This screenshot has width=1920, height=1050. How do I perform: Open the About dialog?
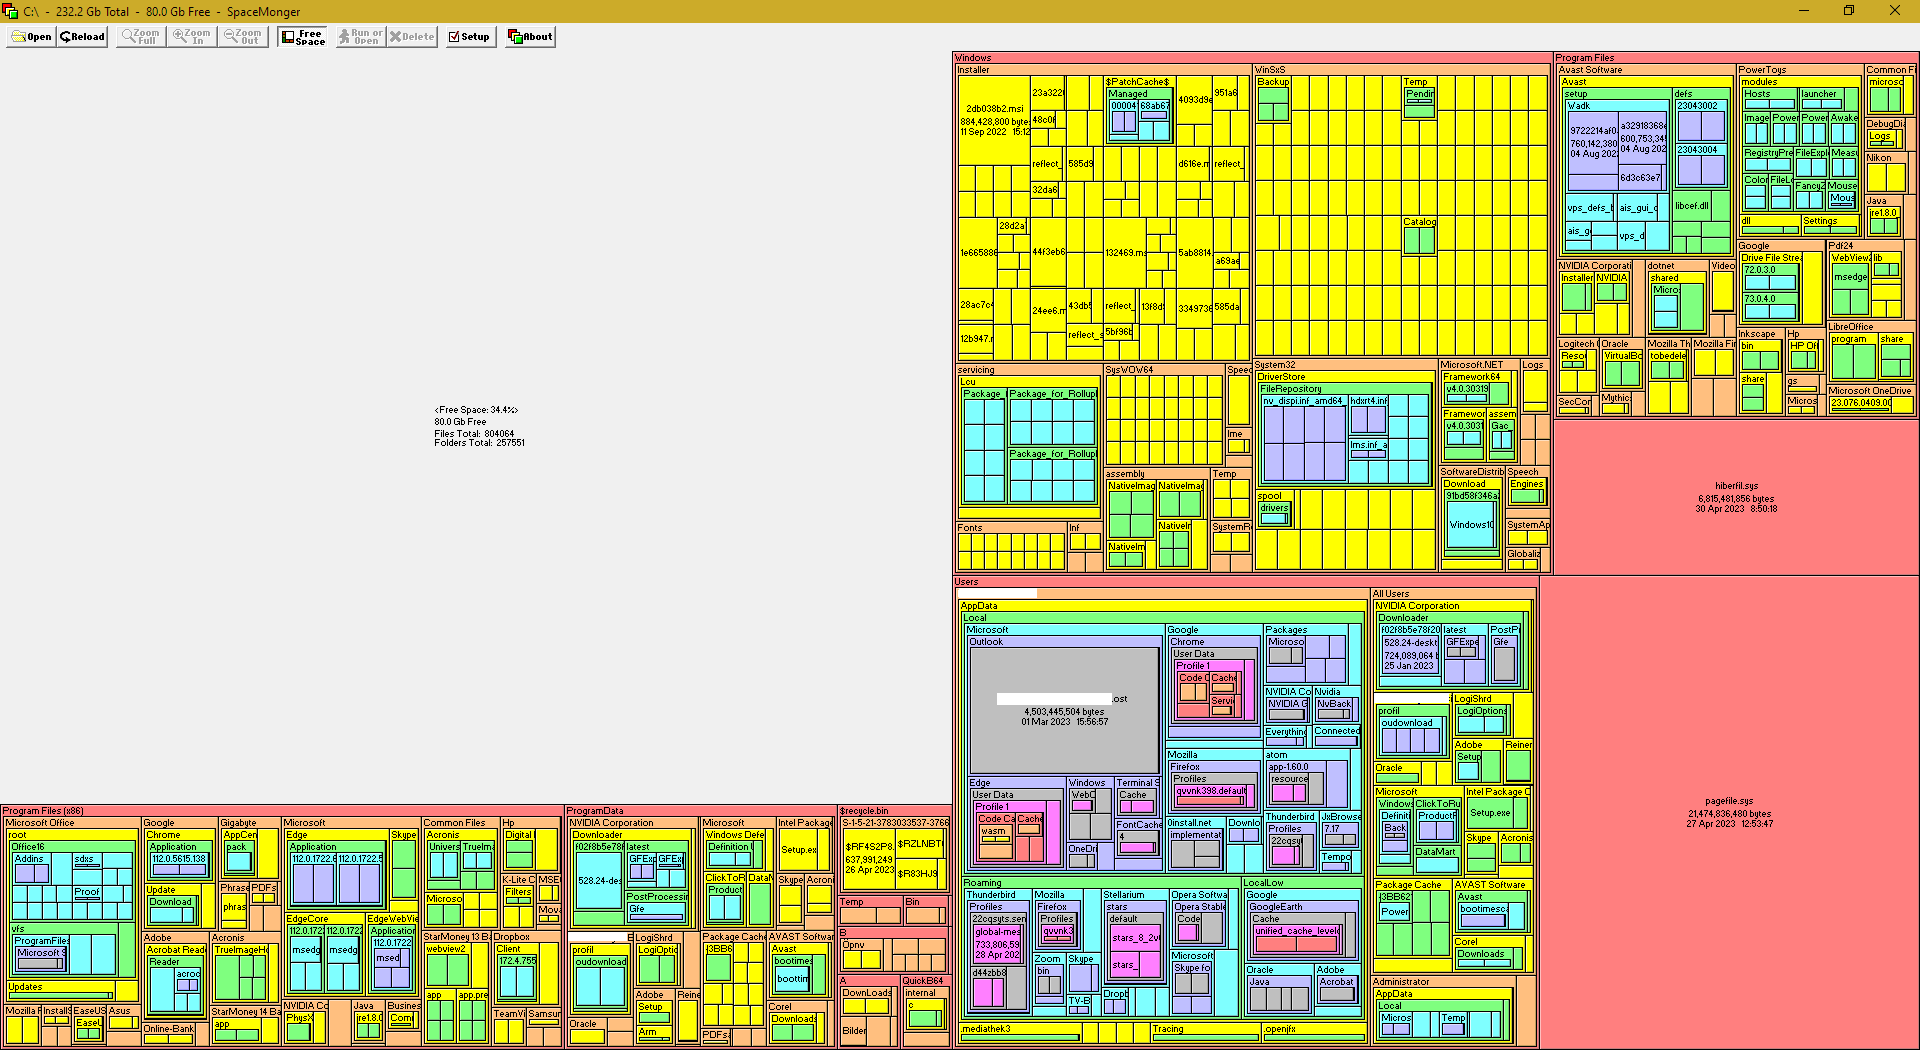point(531,37)
